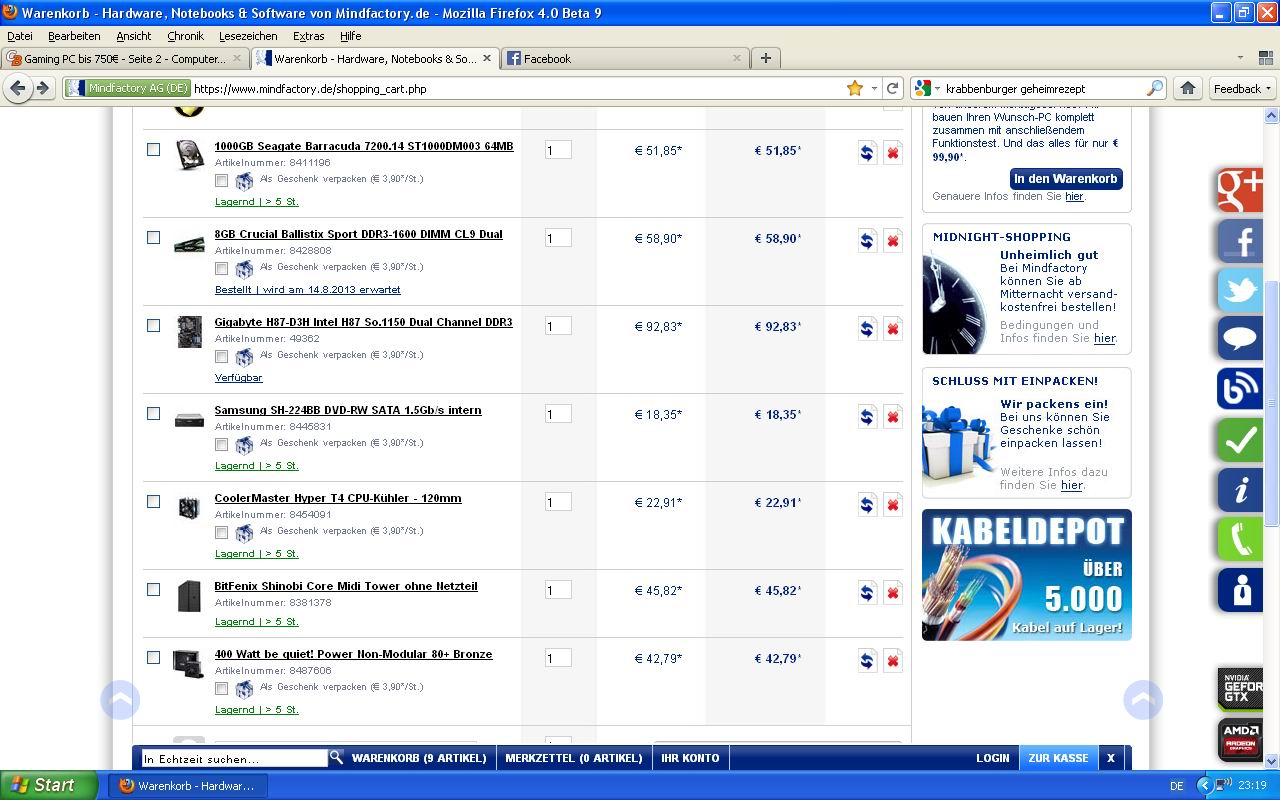Remove the Seagate Barracuda item with red X
The width and height of the screenshot is (1280, 800).
click(x=892, y=153)
